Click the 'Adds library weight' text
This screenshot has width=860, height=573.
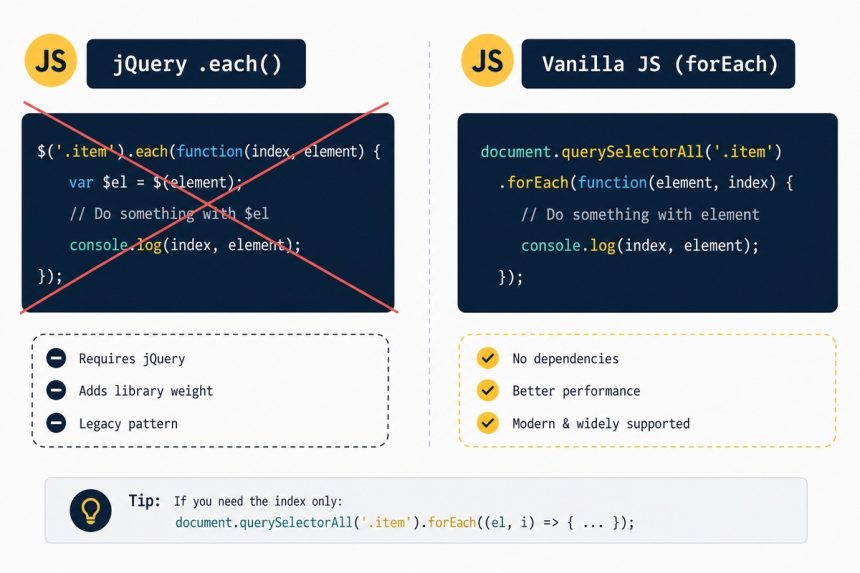(146, 391)
